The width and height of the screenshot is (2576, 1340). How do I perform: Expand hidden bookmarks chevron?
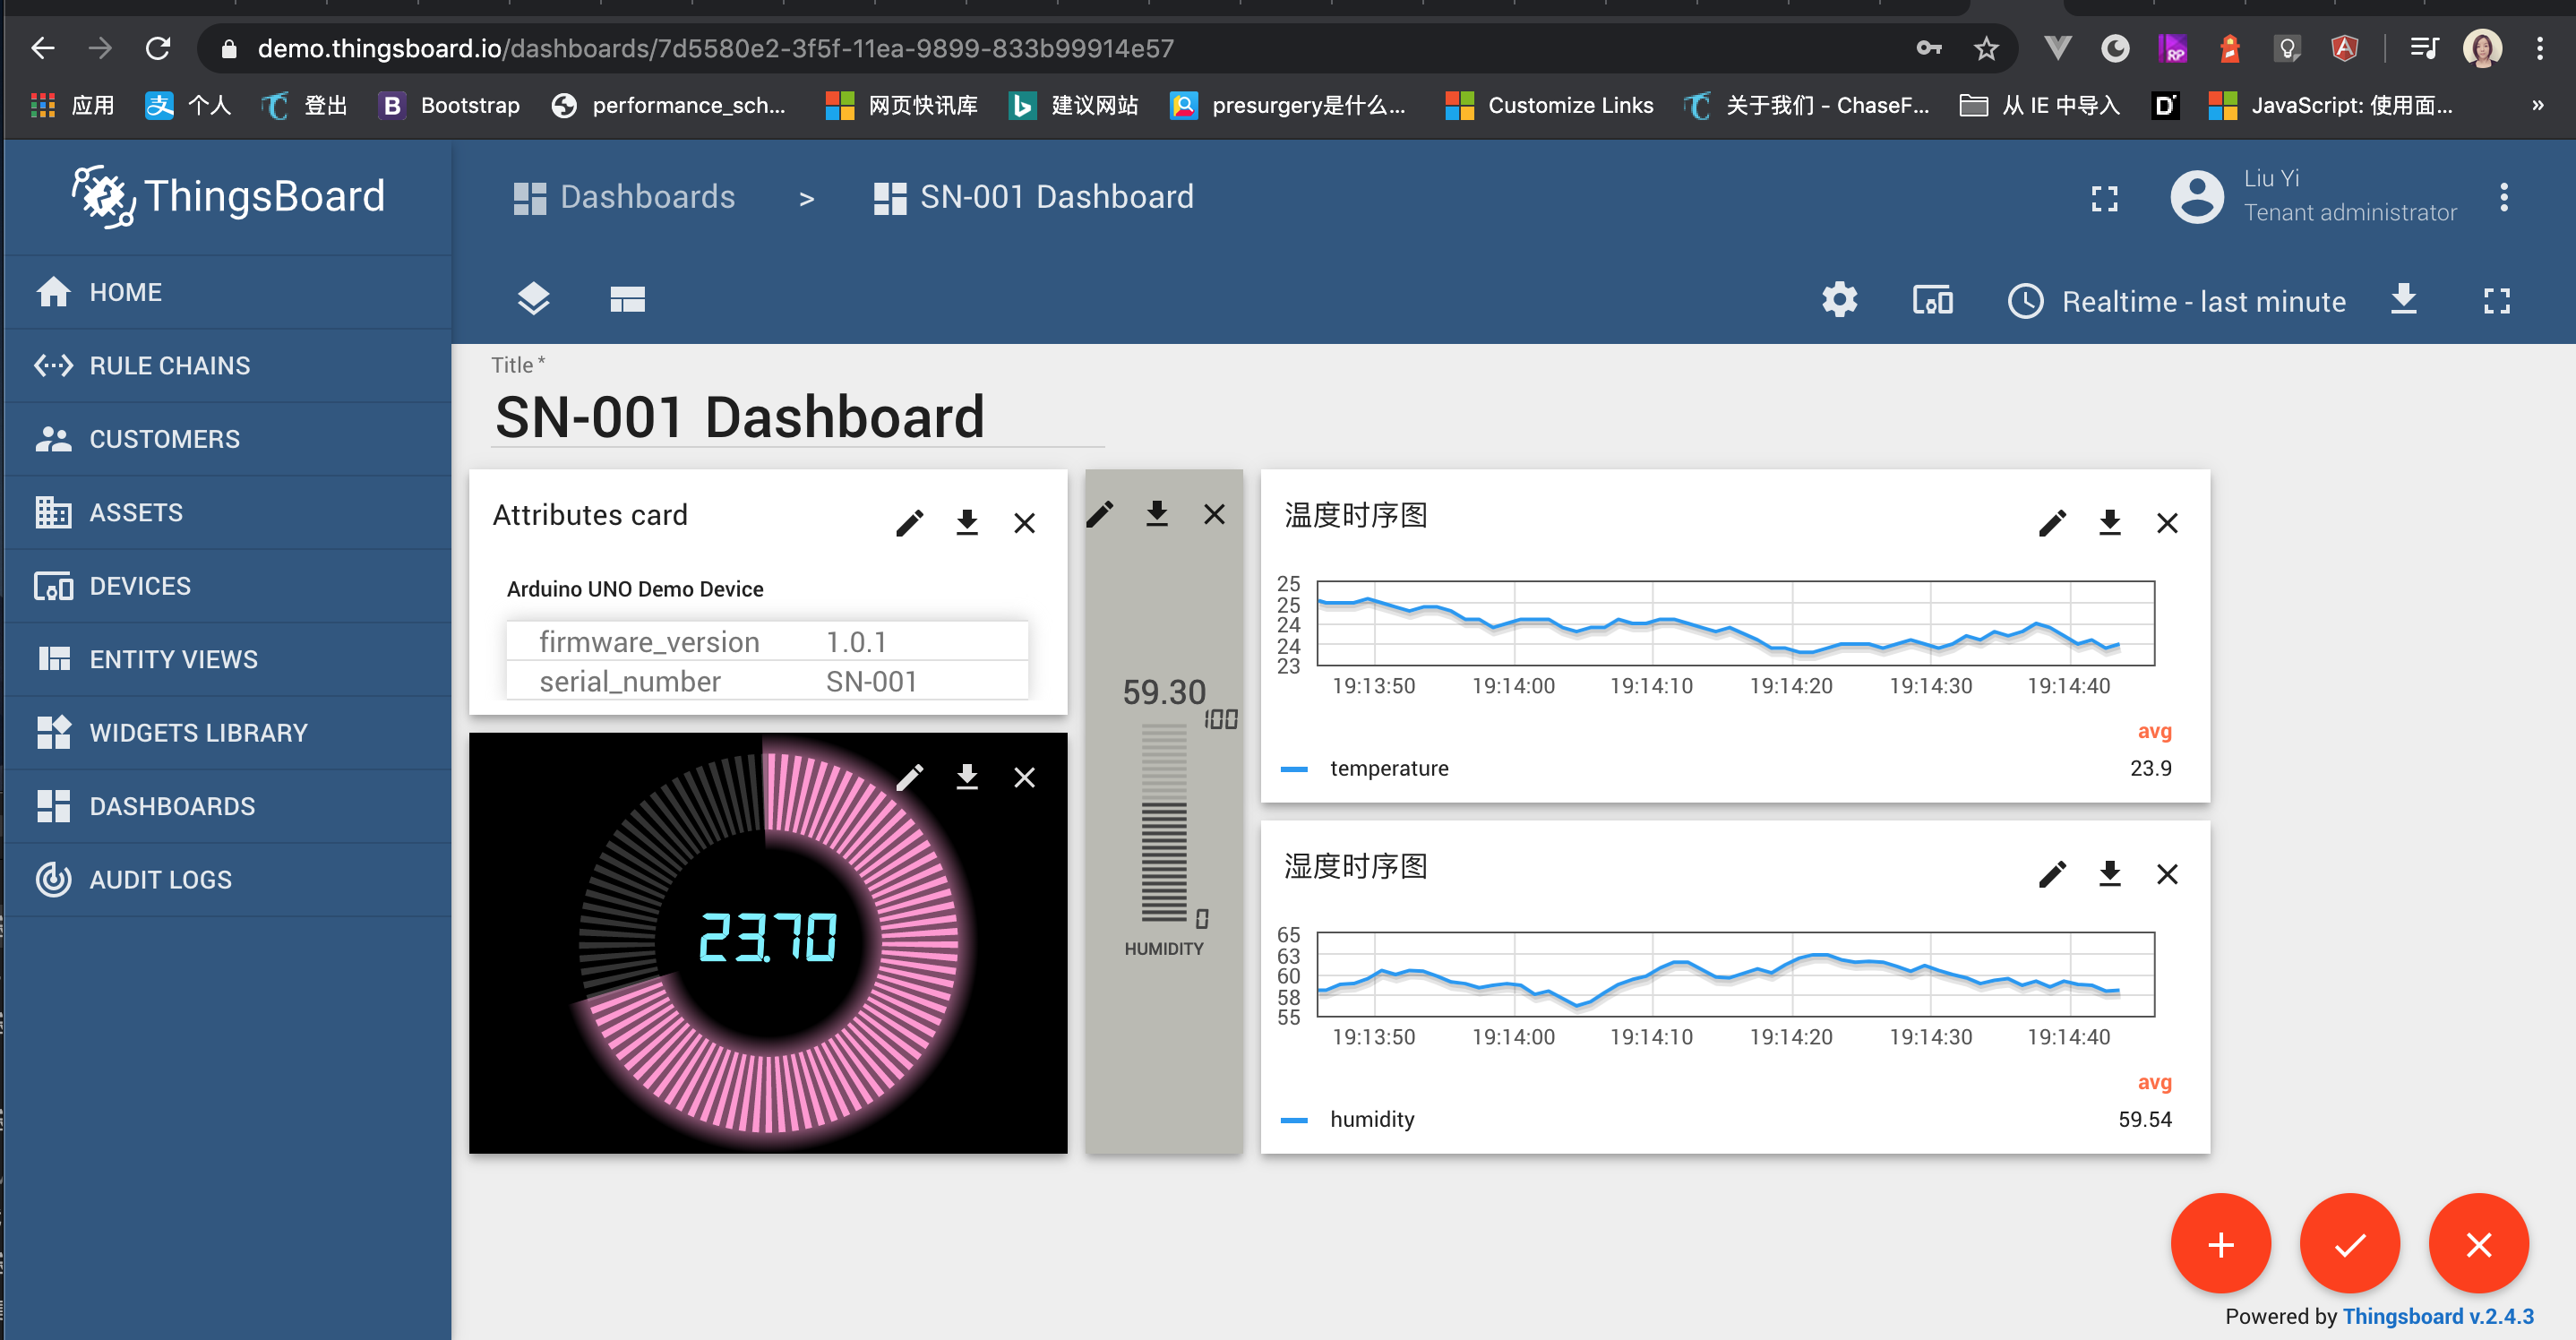[x=2537, y=105]
